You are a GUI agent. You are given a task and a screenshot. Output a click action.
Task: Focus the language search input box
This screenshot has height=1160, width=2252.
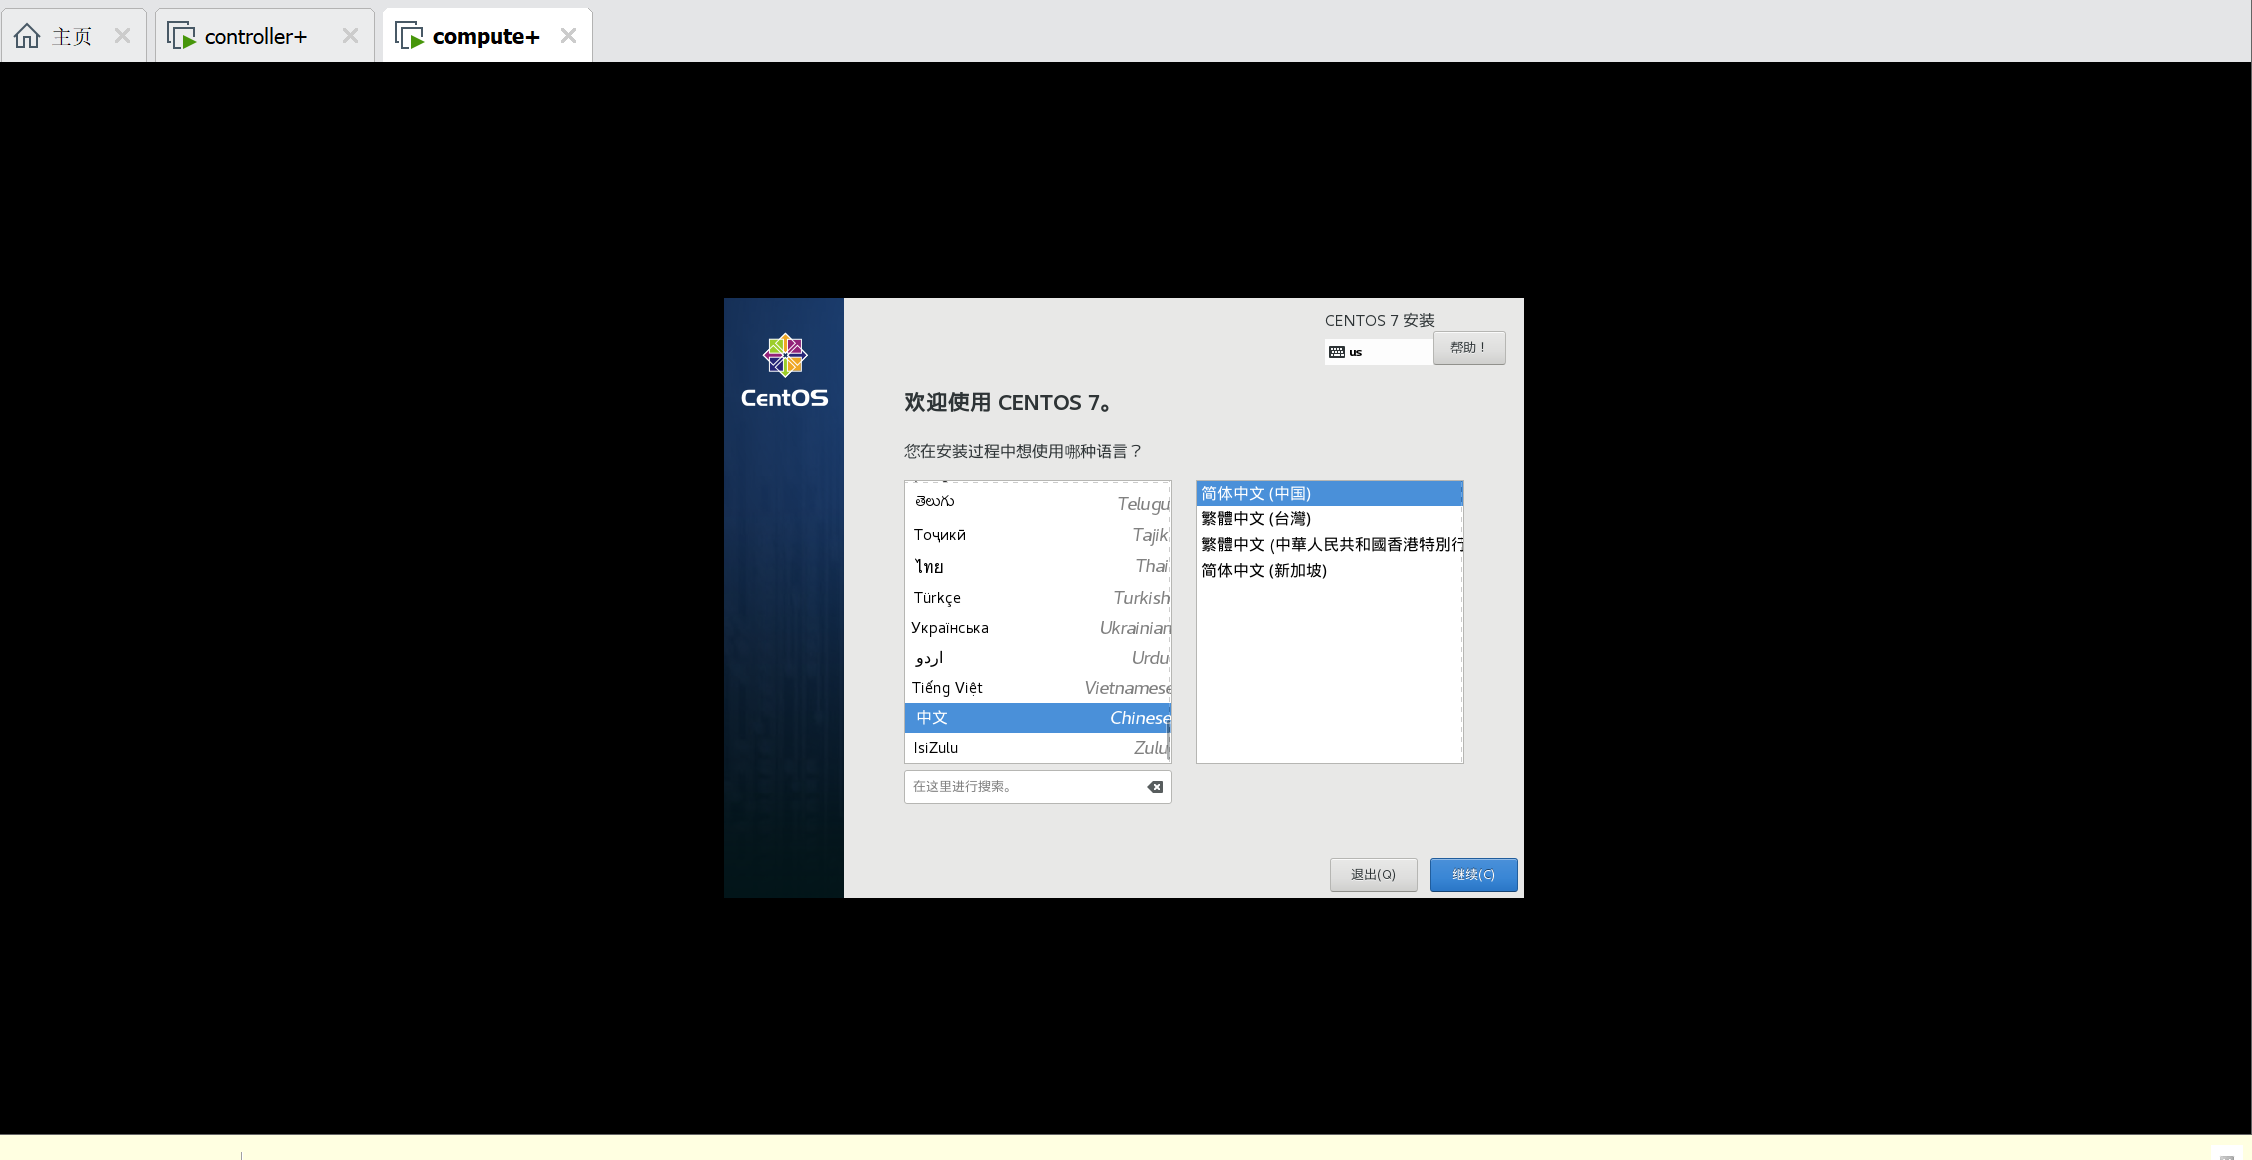click(1037, 787)
